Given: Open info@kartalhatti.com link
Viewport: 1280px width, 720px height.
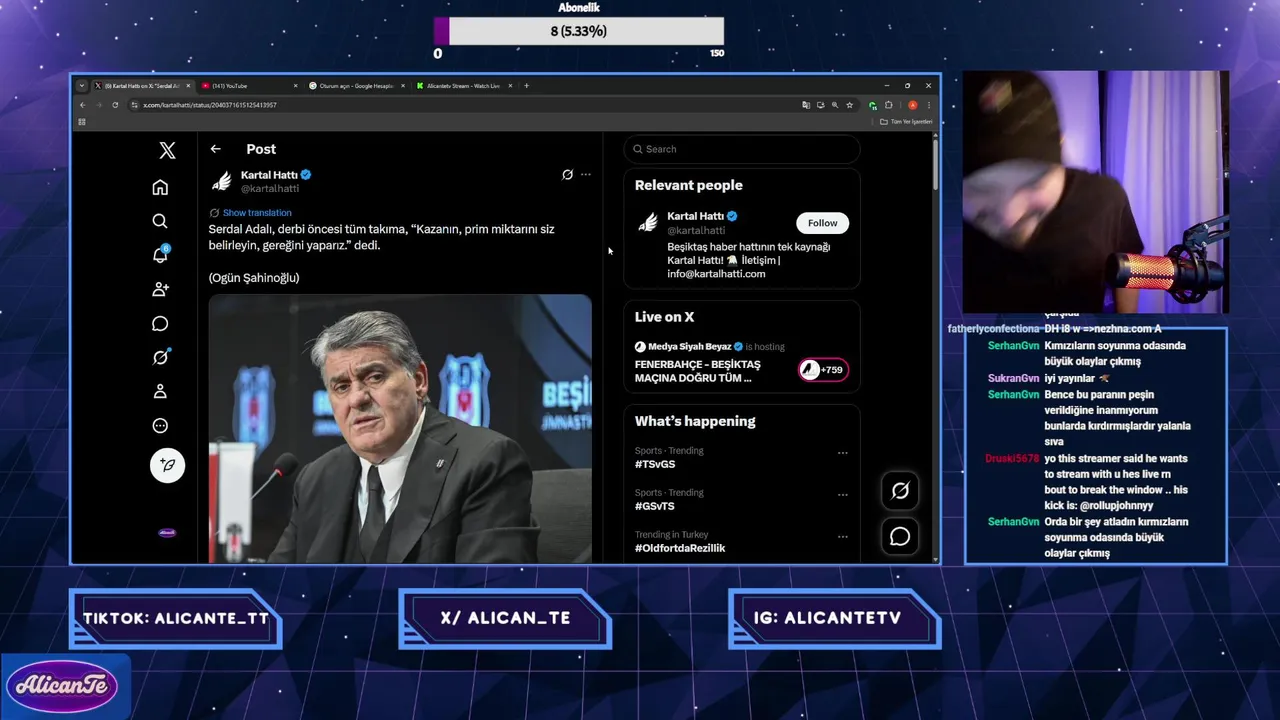Looking at the screenshot, I should (716, 274).
